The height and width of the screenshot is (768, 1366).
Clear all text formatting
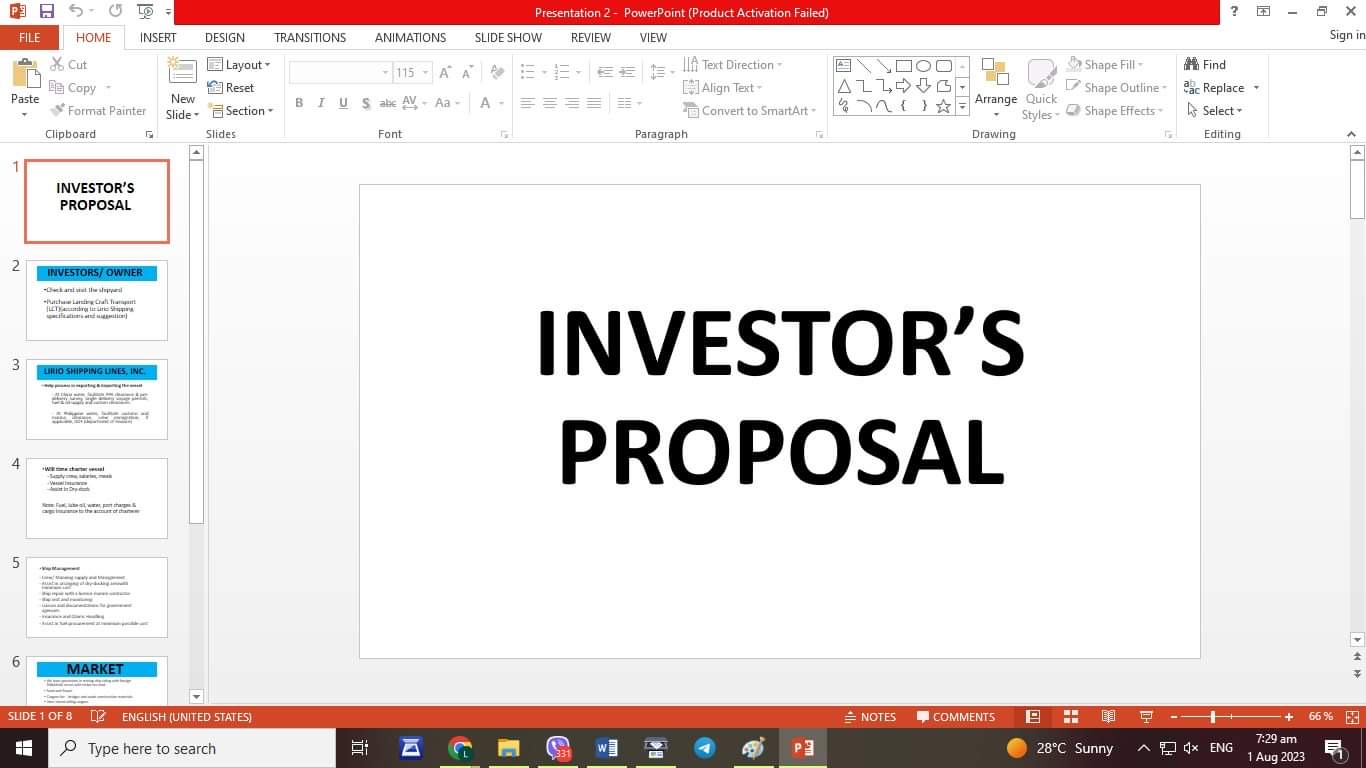click(497, 73)
